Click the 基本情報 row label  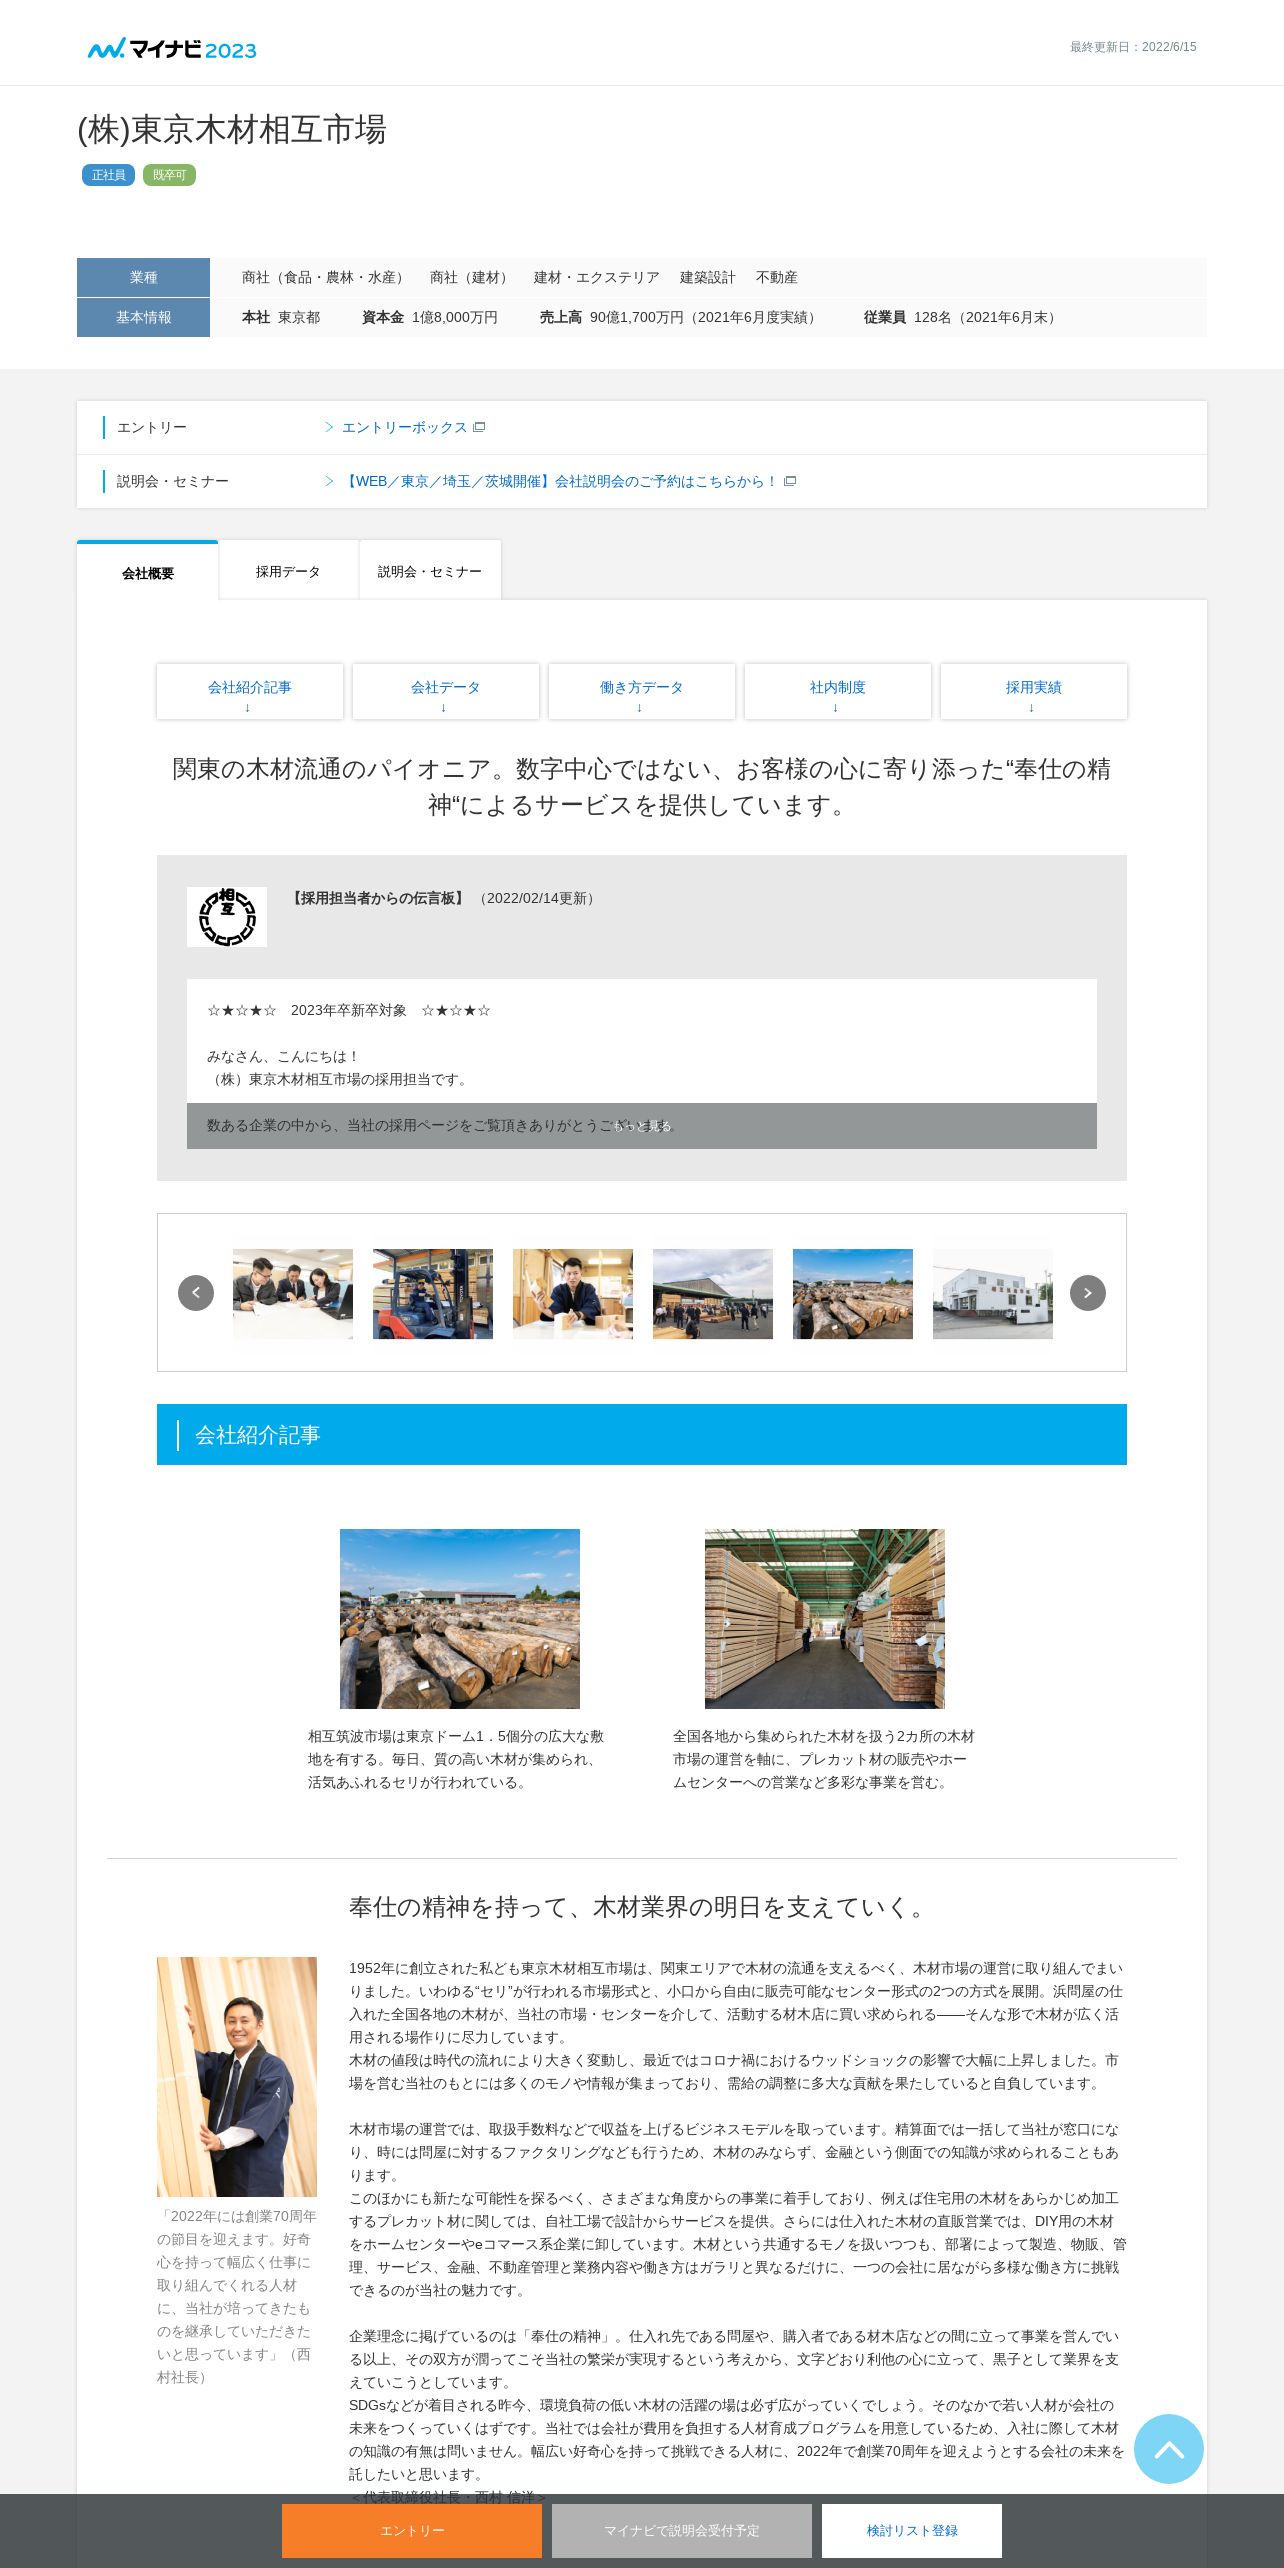143,317
